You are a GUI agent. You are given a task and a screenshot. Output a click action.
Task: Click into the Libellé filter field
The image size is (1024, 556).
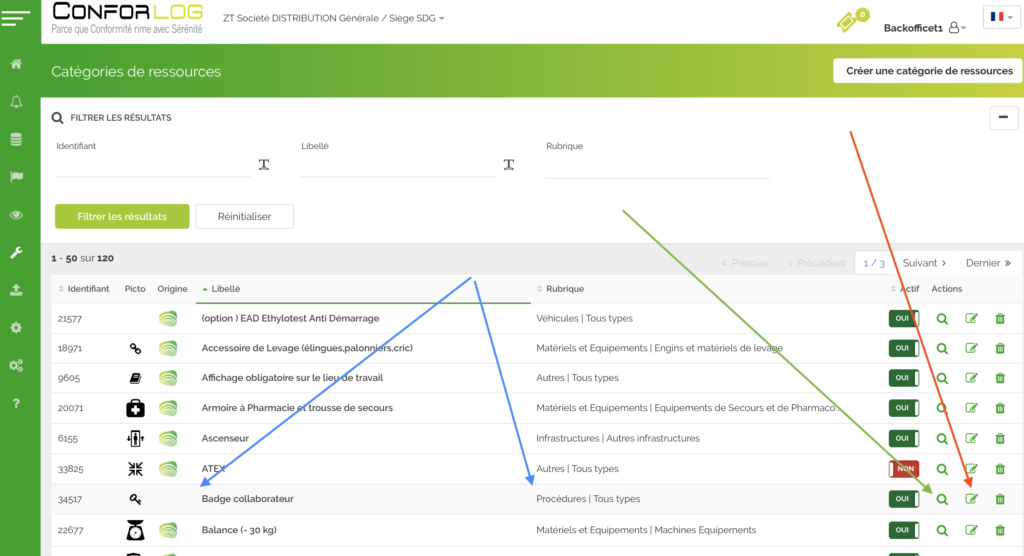click(x=397, y=166)
